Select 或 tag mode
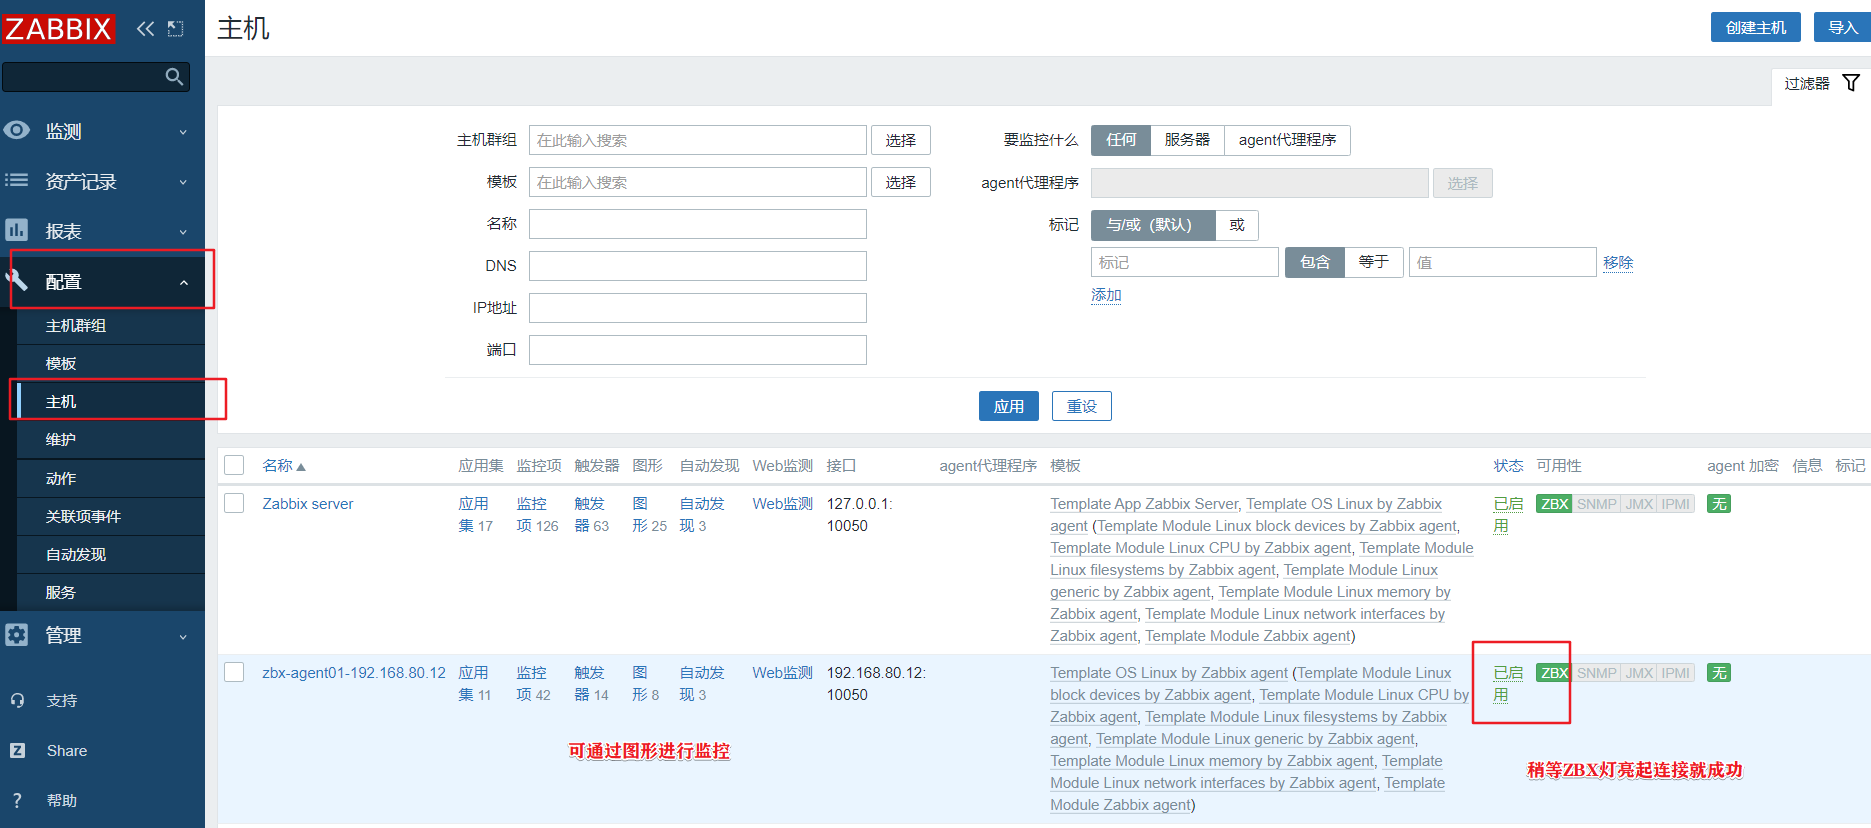 tap(1237, 225)
